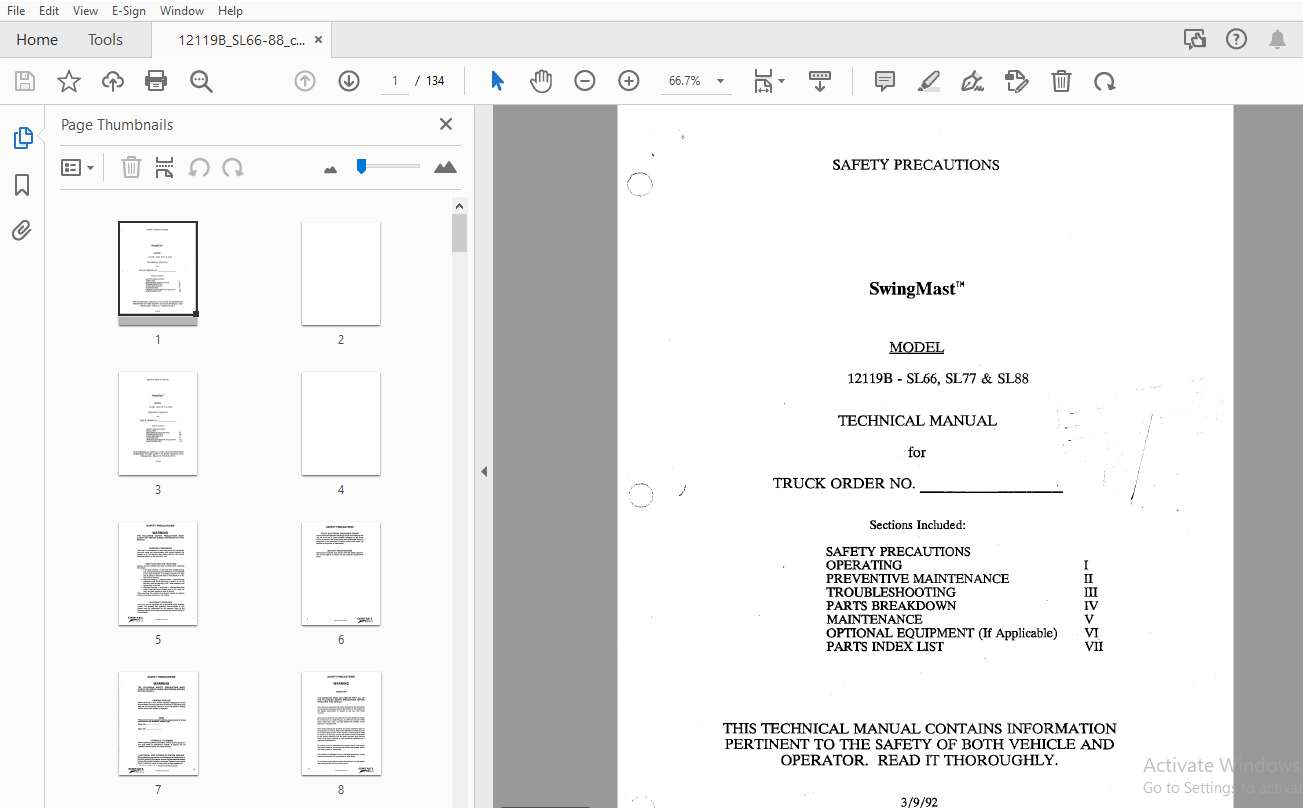Viewport: 1303px width, 808px height.
Task: Click the scrolling mode keyboard icon
Action: (820, 81)
